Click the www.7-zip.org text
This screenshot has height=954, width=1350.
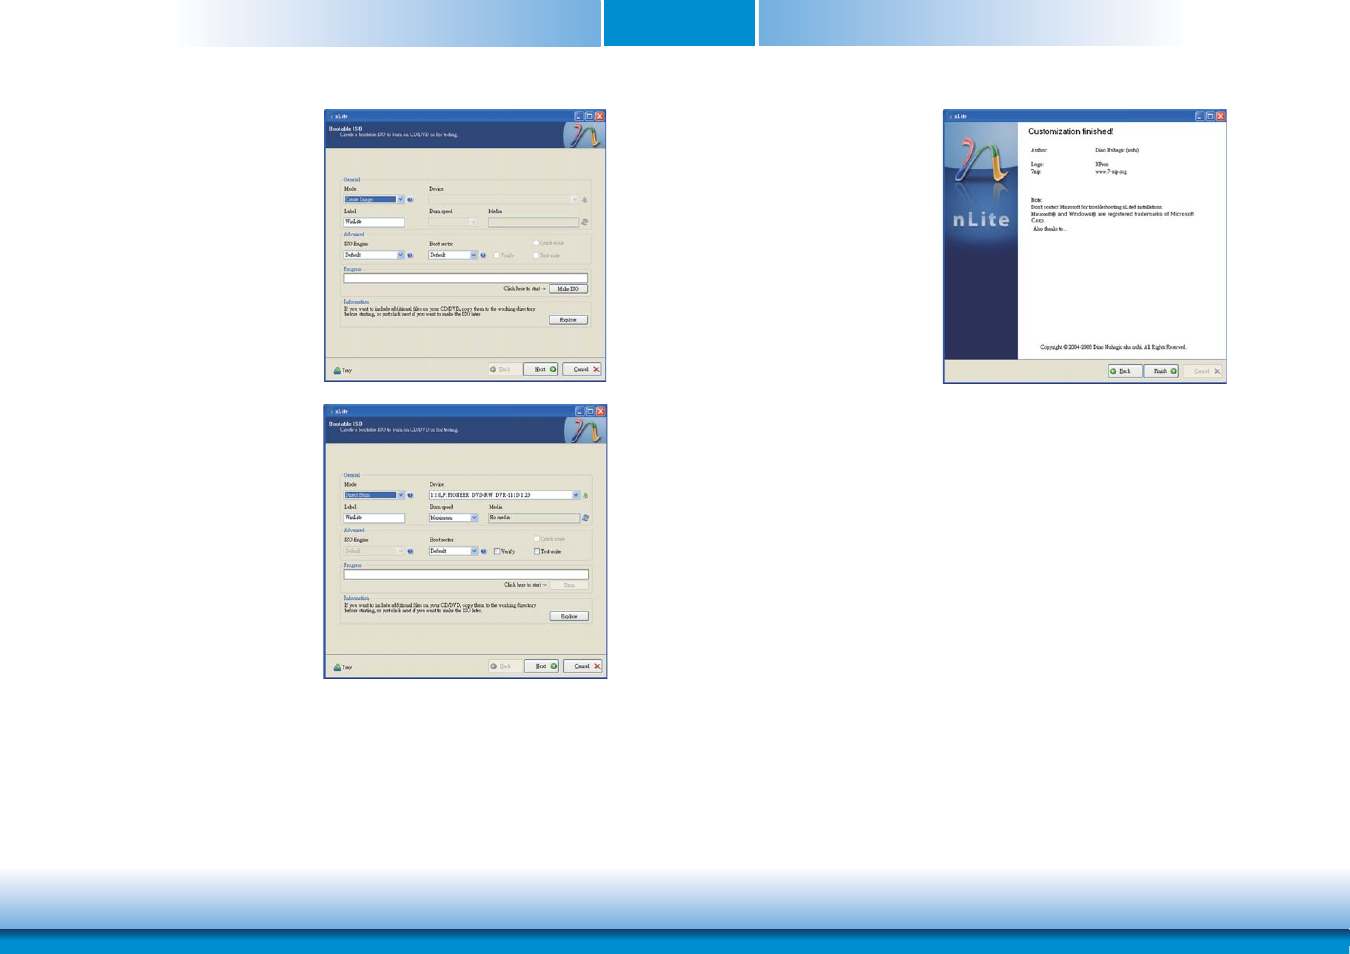1111,172
